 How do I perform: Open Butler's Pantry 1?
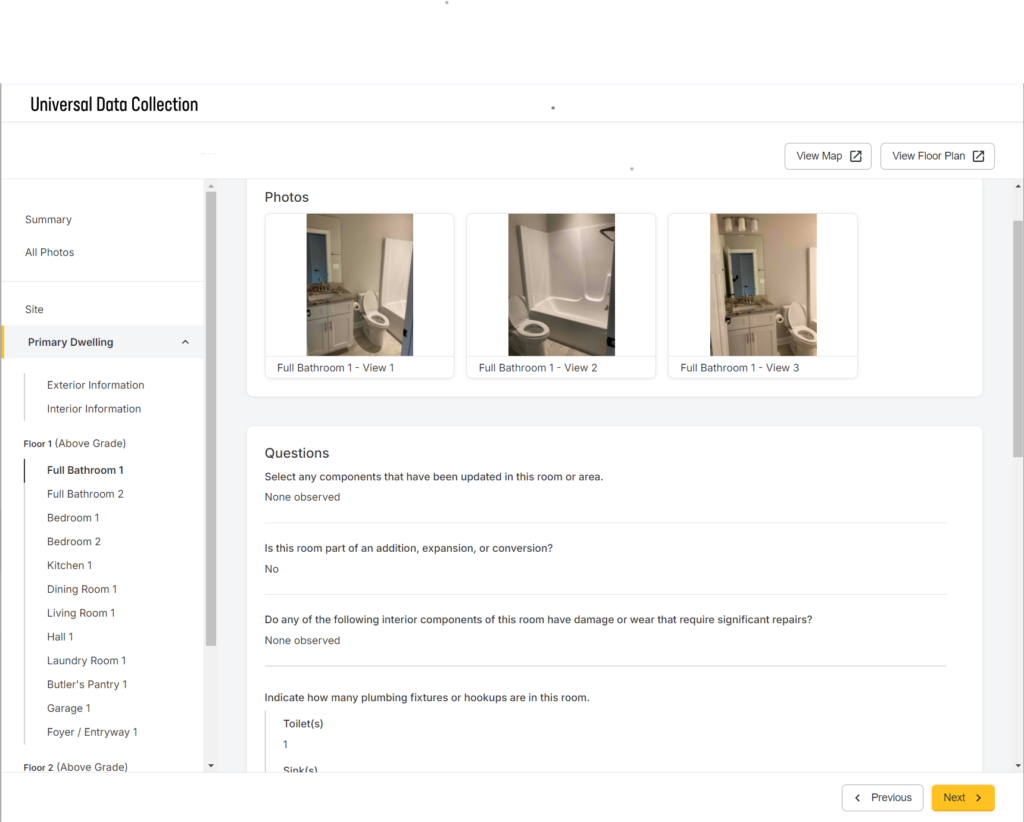[x=87, y=684]
